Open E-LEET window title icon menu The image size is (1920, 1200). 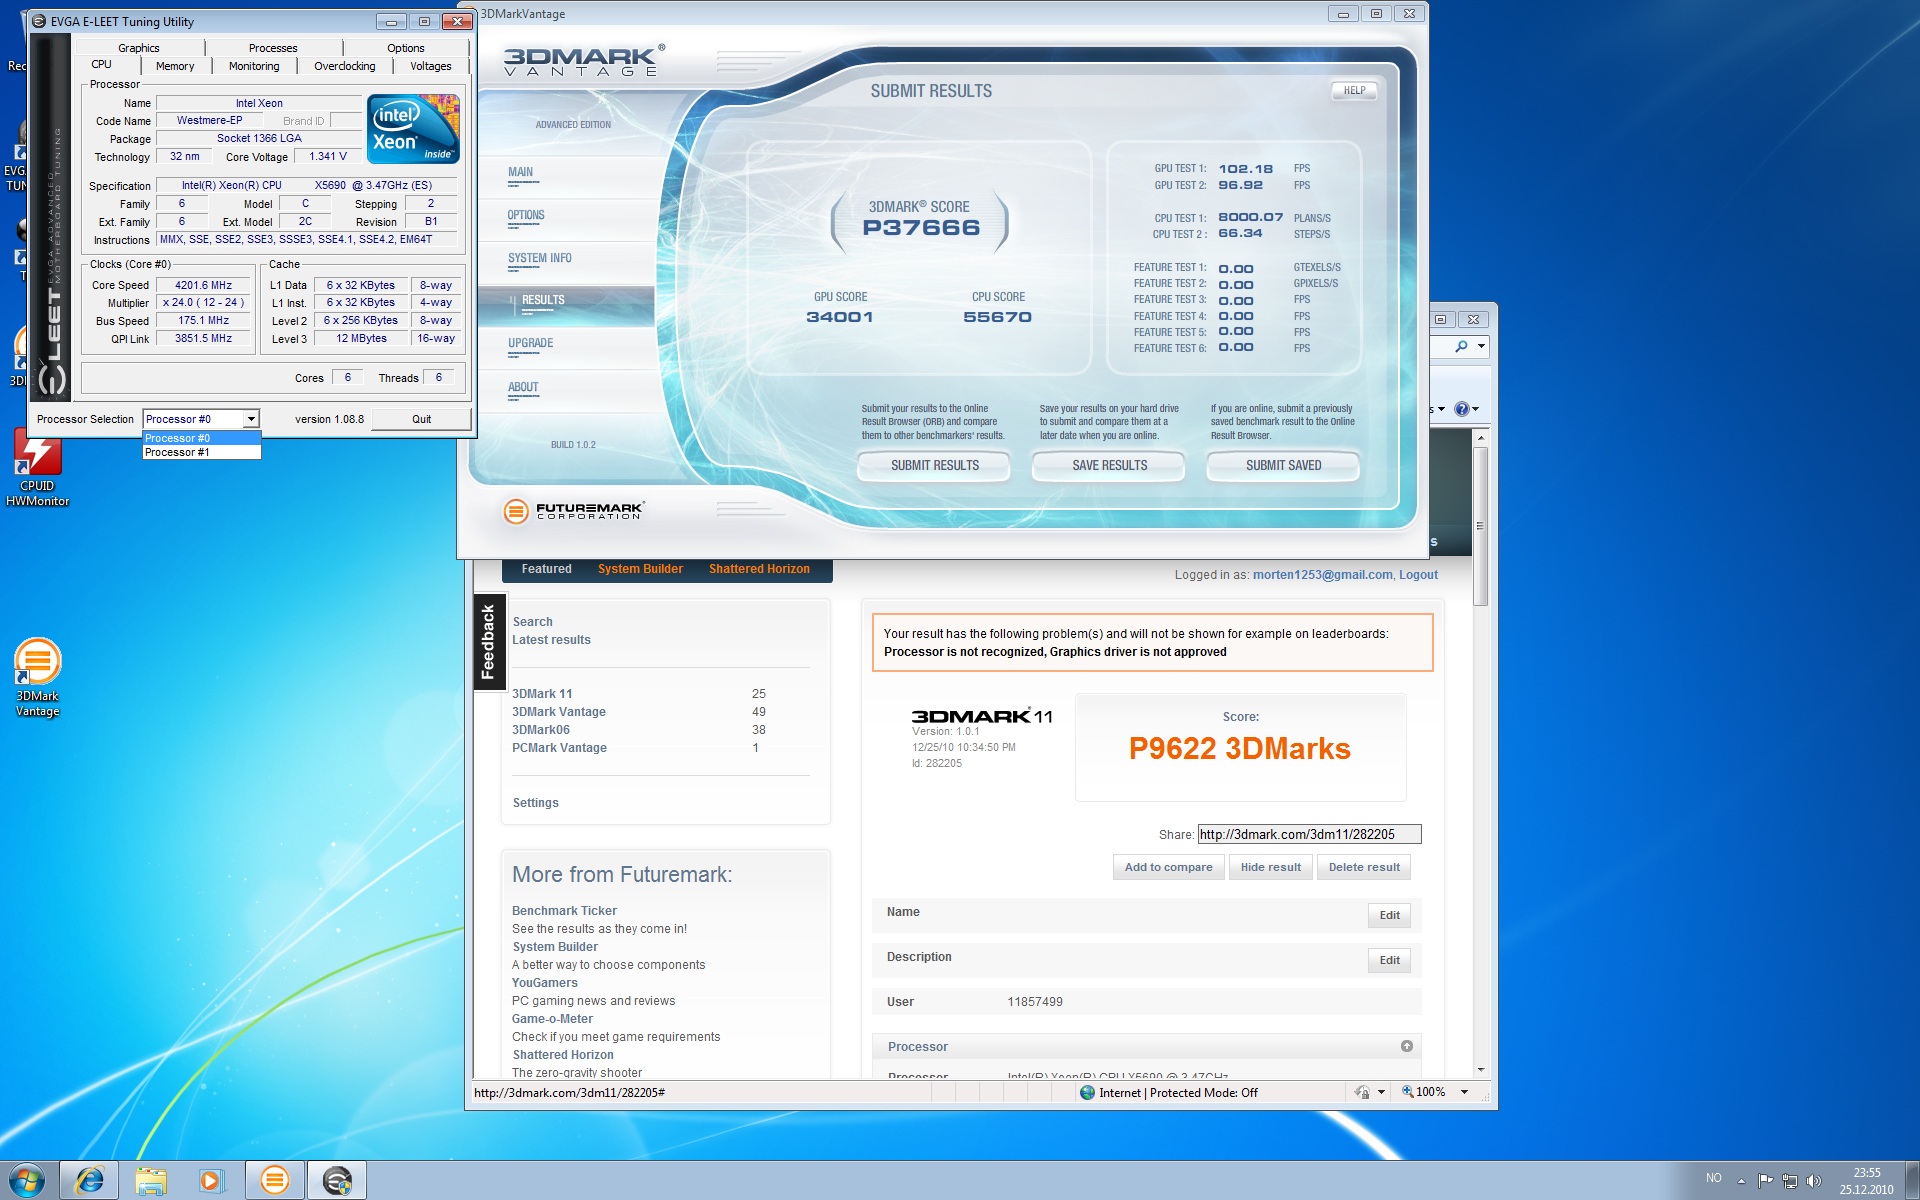tap(39, 21)
